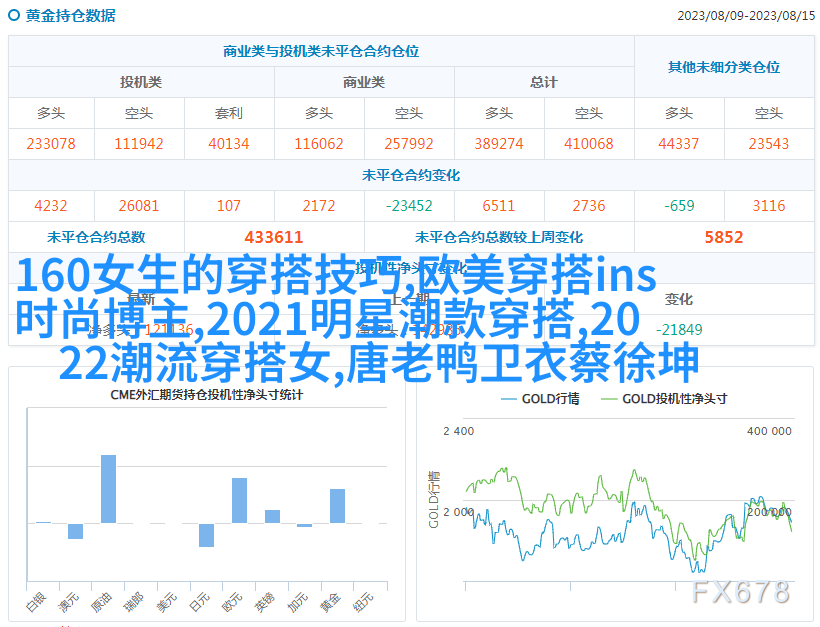Click the 未平仓合约总数 label
The height and width of the screenshot is (627, 820).
(96, 237)
